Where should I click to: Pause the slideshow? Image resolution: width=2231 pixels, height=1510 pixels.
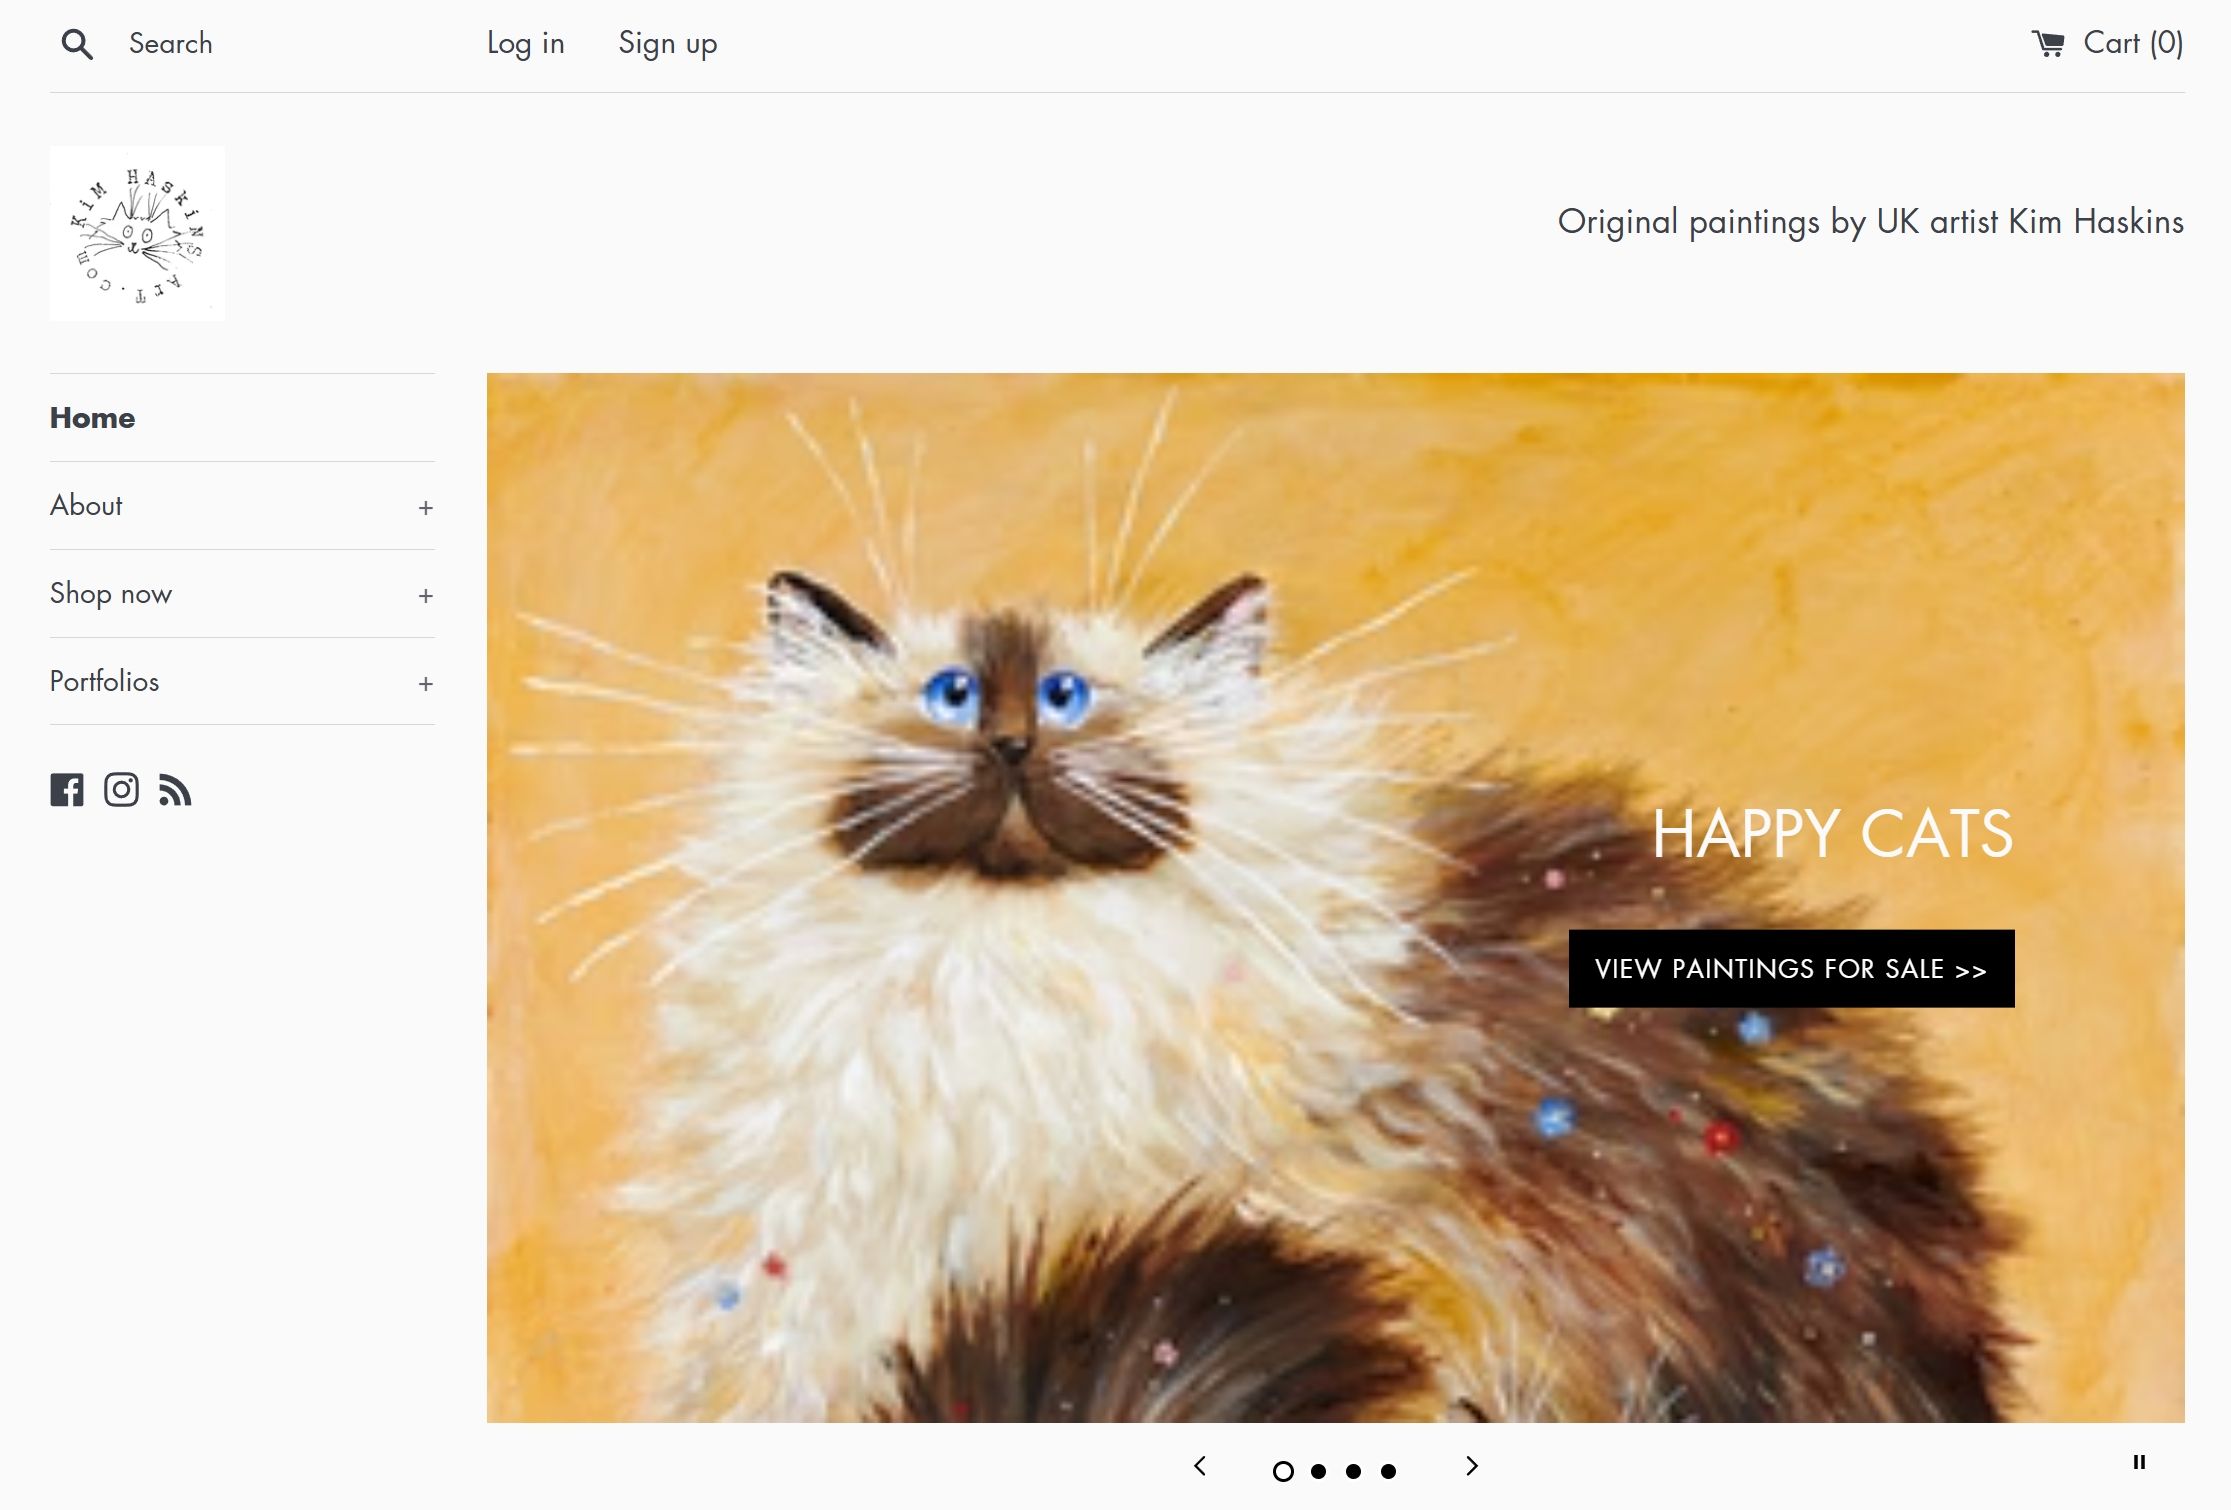click(2139, 1462)
